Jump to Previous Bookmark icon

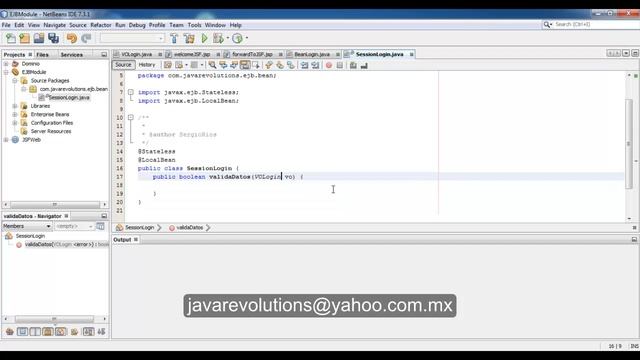point(269,65)
